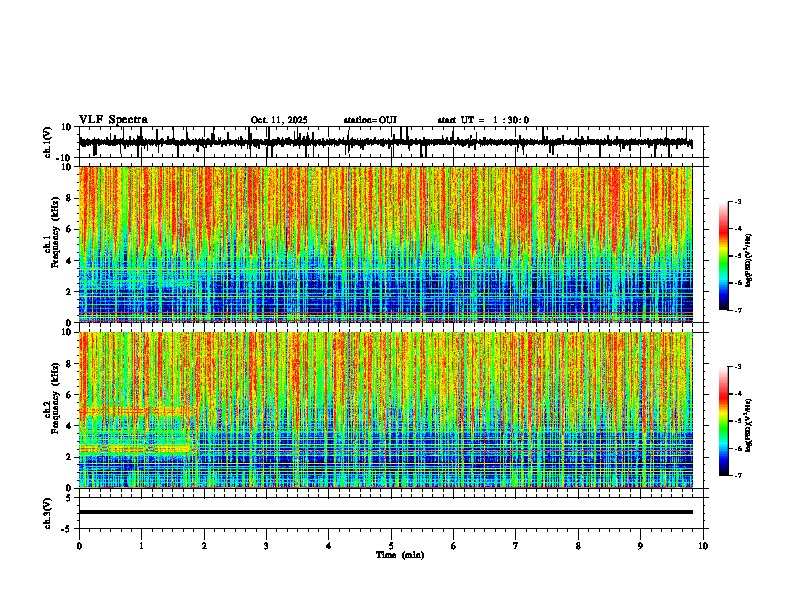Click the "2" kHz tick on ch.2 frequency axis
This screenshot has height=612, width=792.
[70, 457]
